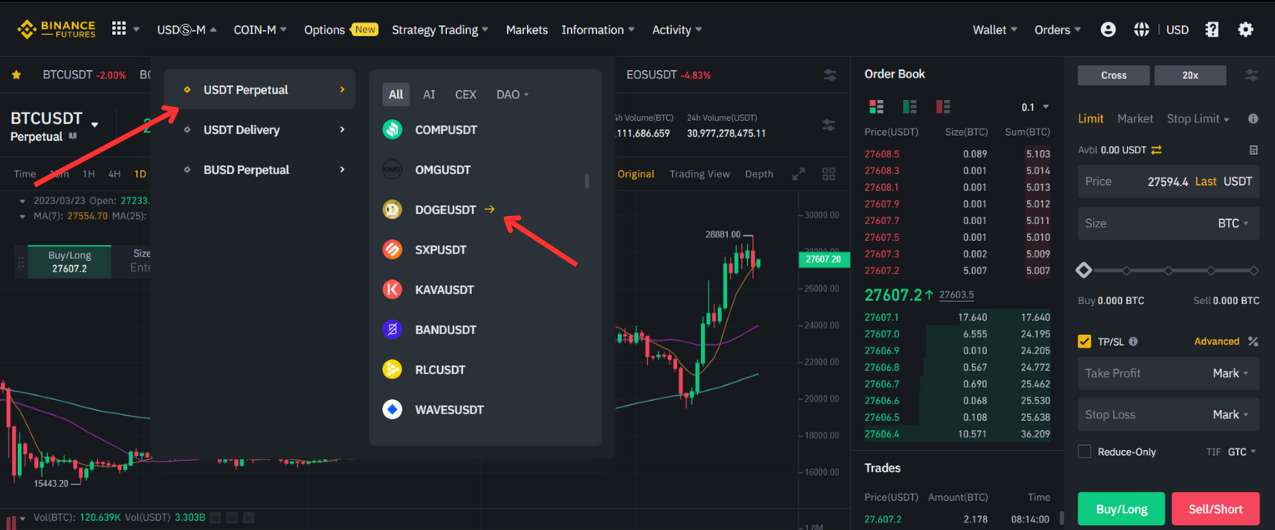Switch to Stop Limit order tab
Image resolution: width=1275 pixels, height=530 pixels.
pyautogui.click(x=1198, y=119)
